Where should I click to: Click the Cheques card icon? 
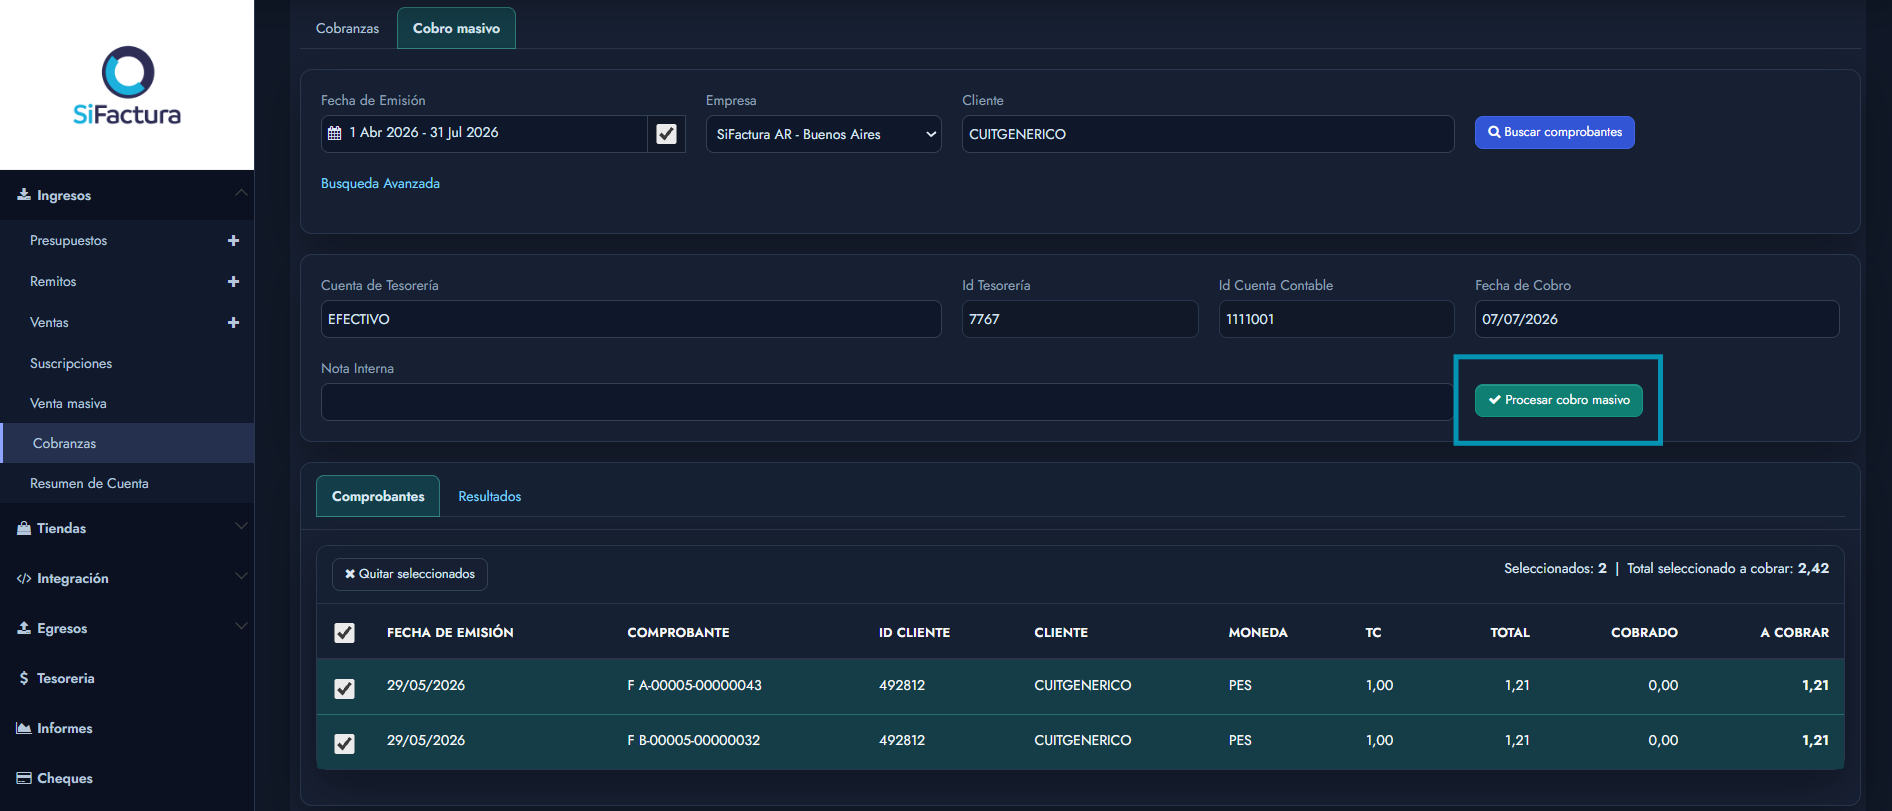[x=24, y=778]
